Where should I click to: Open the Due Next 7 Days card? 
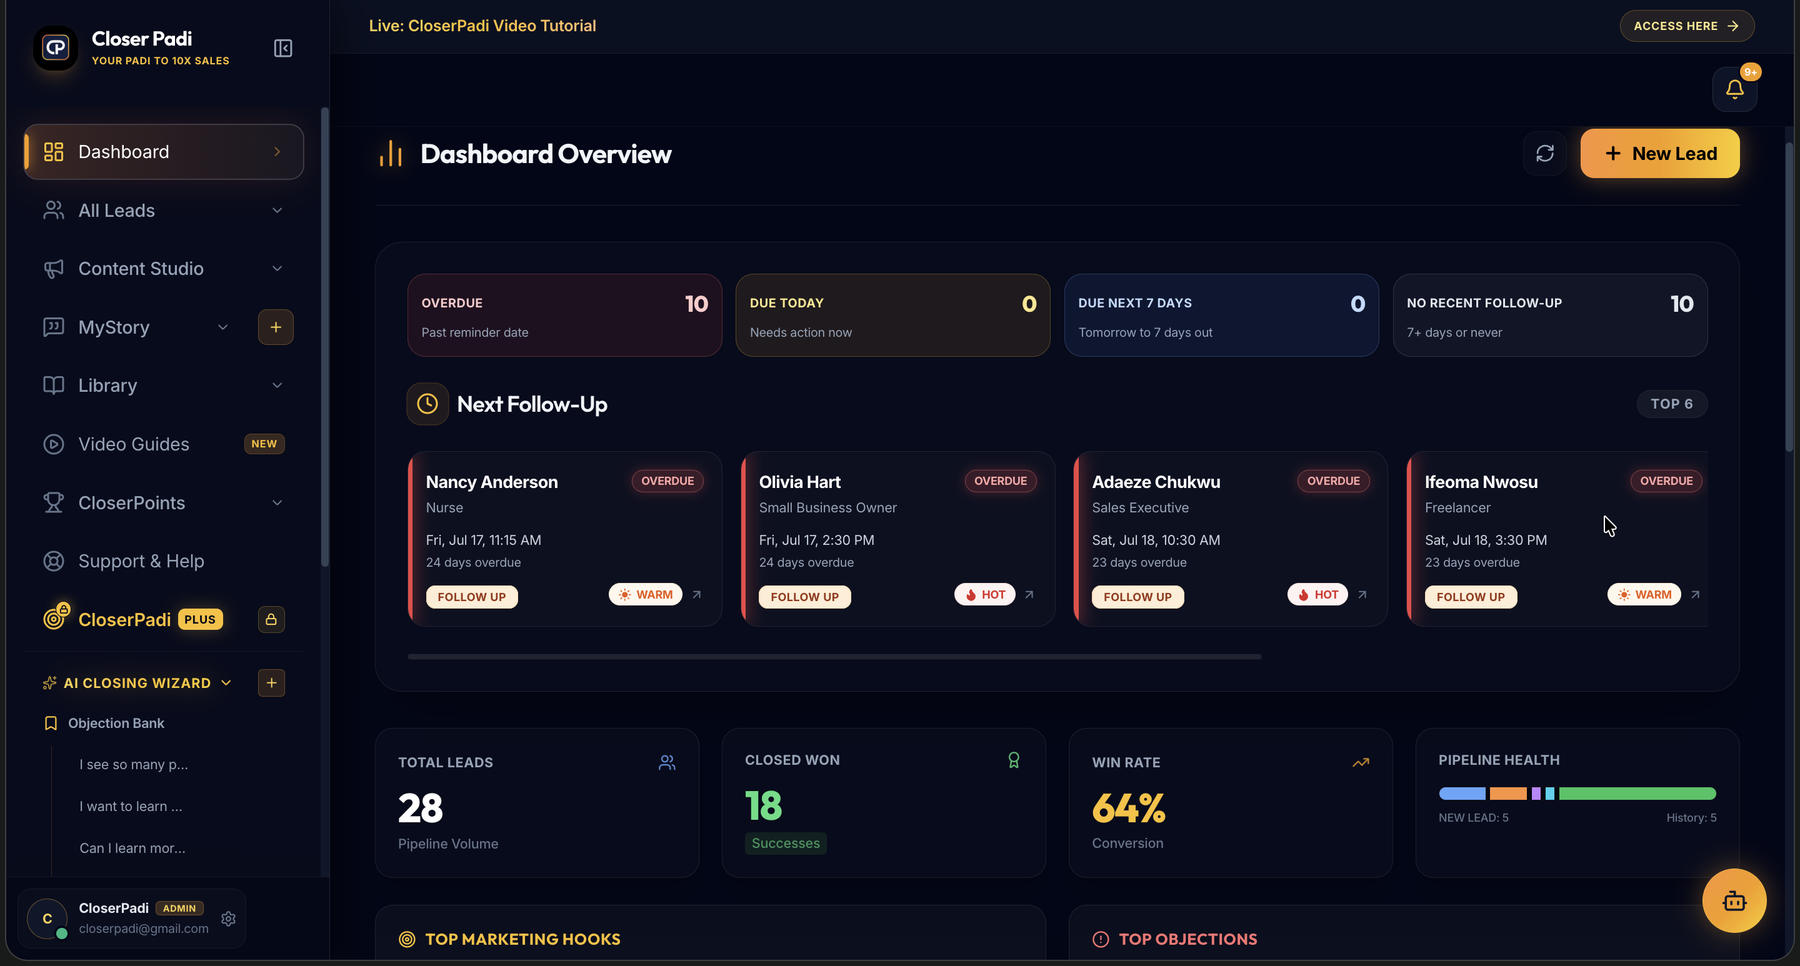point(1221,315)
